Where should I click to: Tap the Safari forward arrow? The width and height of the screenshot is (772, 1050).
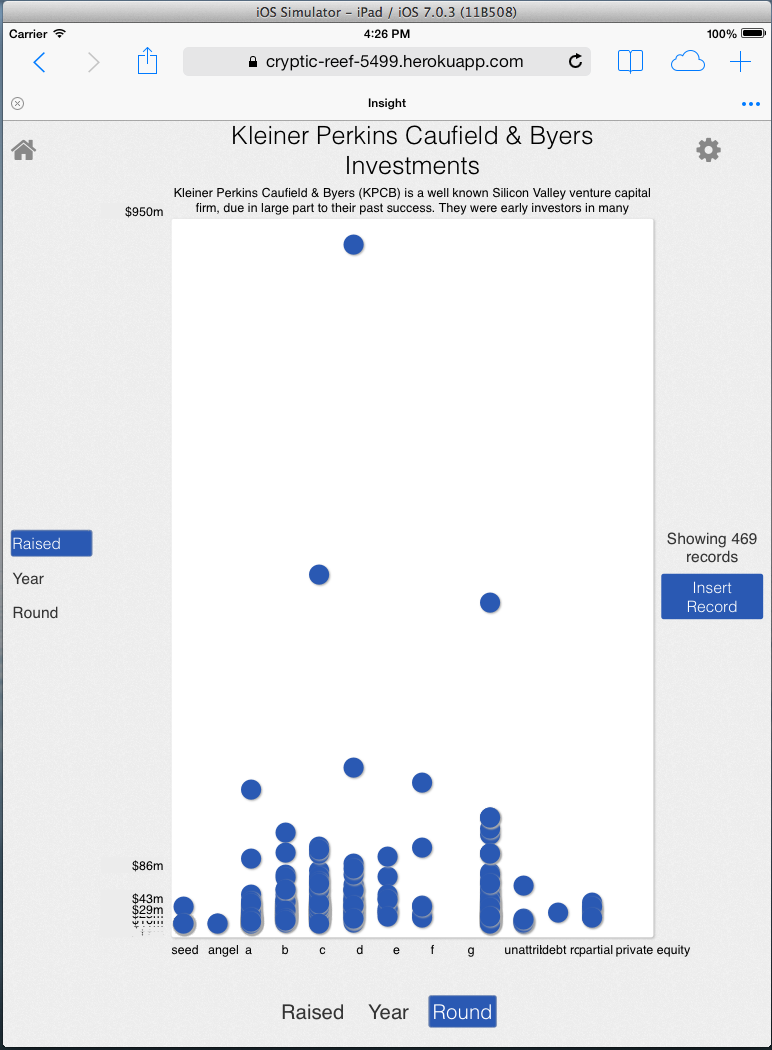(x=94, y=62)
